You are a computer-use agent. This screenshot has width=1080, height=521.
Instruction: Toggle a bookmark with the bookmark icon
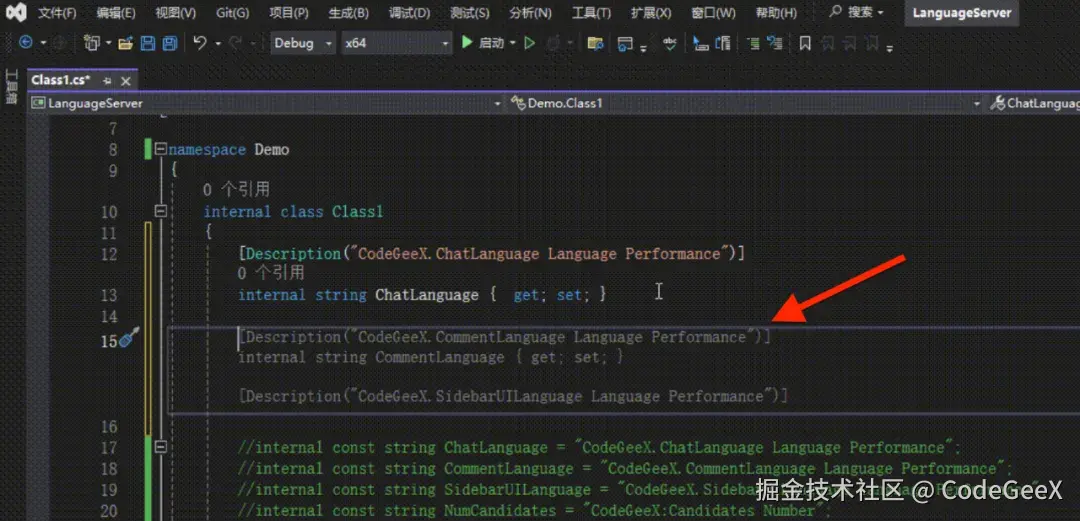coord(805,43)
